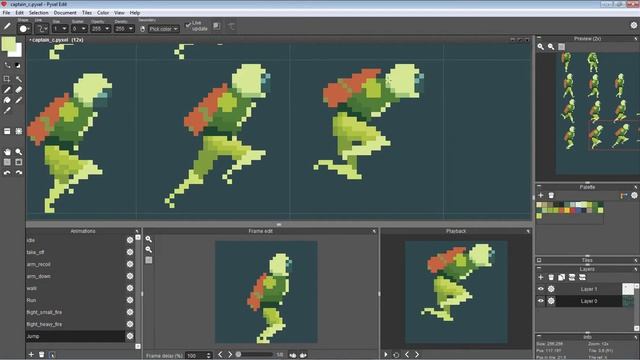
Task: Select the Magic Wand tool
Action: 19,79
